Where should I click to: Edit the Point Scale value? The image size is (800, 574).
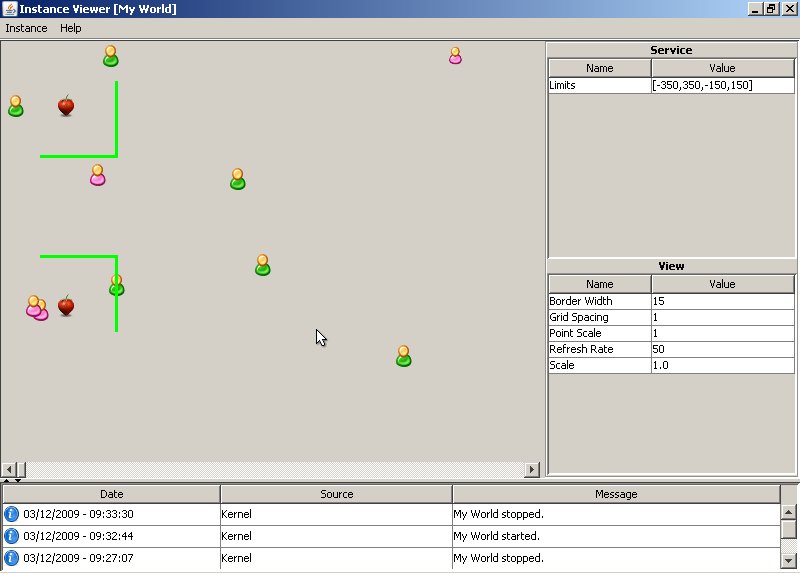coord(722,333)
